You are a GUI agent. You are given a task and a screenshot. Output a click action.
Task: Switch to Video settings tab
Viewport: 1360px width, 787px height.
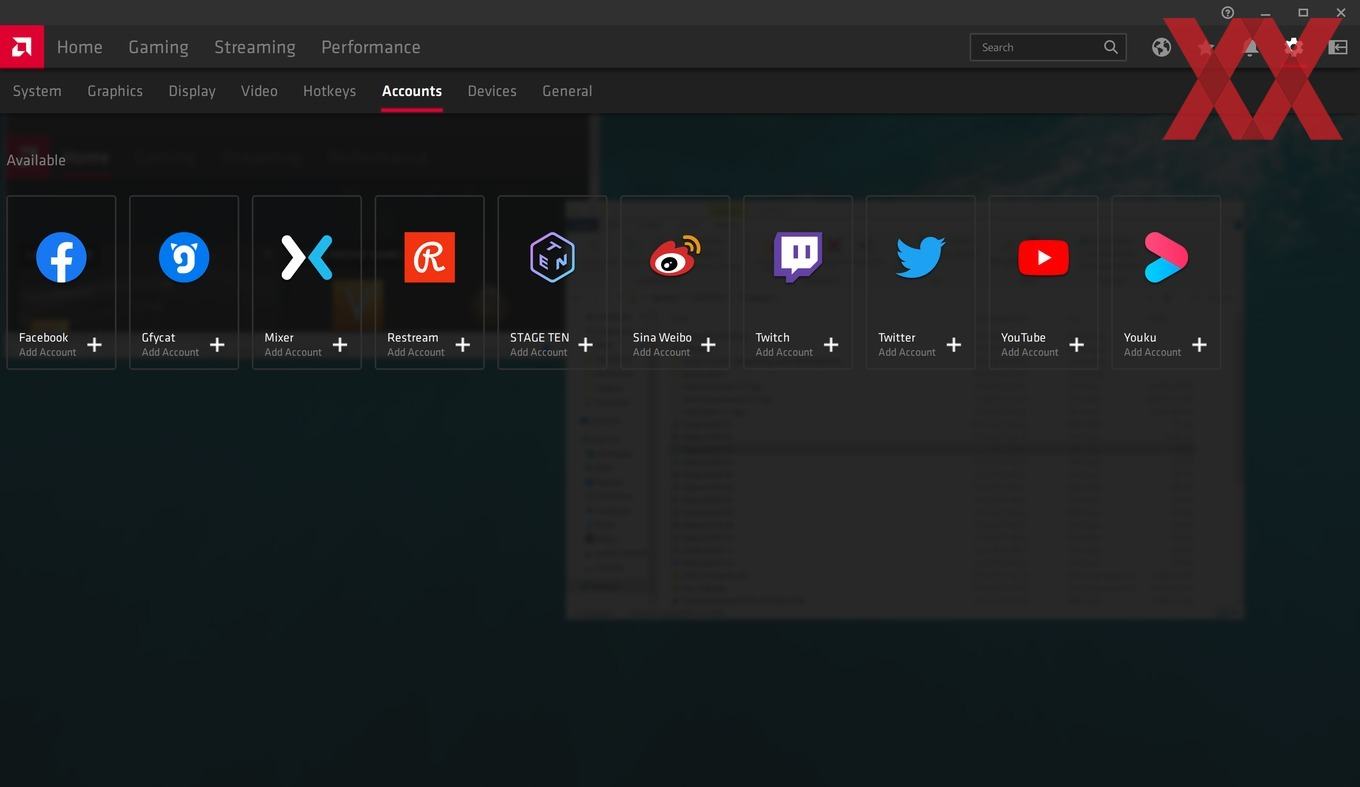click(259, 91)
